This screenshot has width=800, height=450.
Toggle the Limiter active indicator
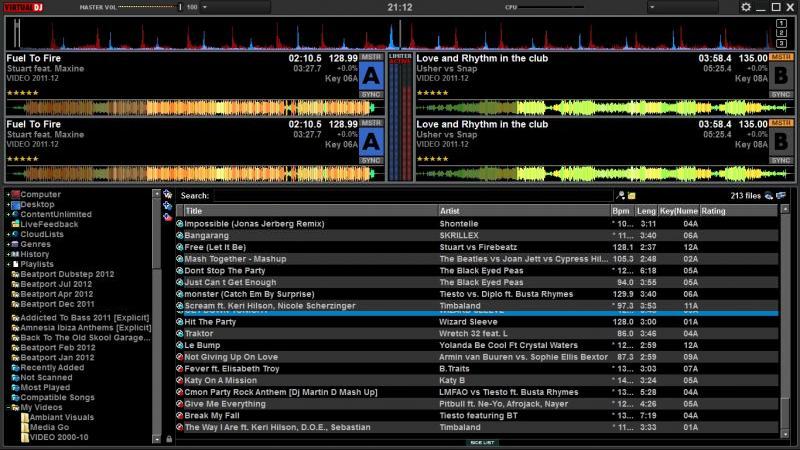pyautogui.click(x=400, y=59)
